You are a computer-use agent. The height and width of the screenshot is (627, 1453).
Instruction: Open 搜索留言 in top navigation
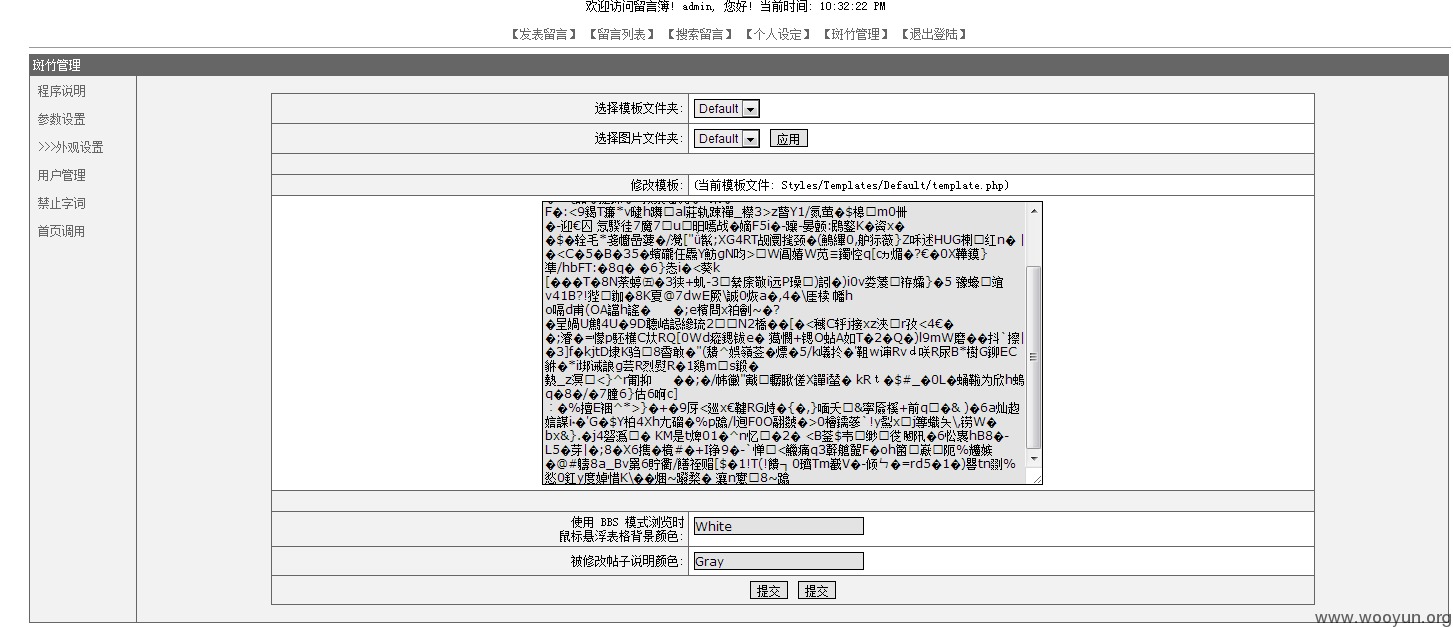(700, 34)
